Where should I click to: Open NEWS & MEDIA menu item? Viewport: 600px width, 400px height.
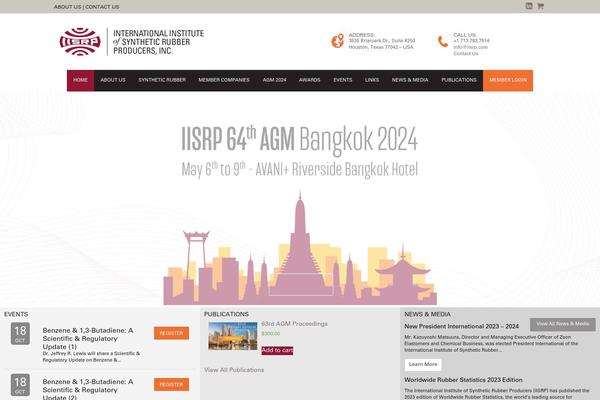click(410, 80)
